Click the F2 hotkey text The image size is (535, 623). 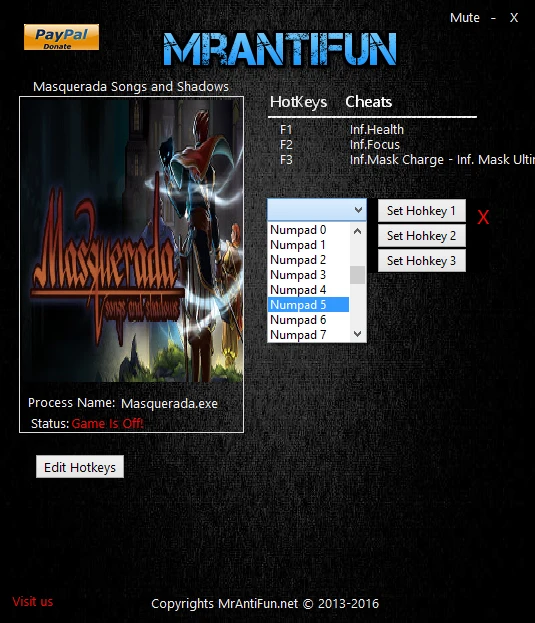(x=286, y=145)
